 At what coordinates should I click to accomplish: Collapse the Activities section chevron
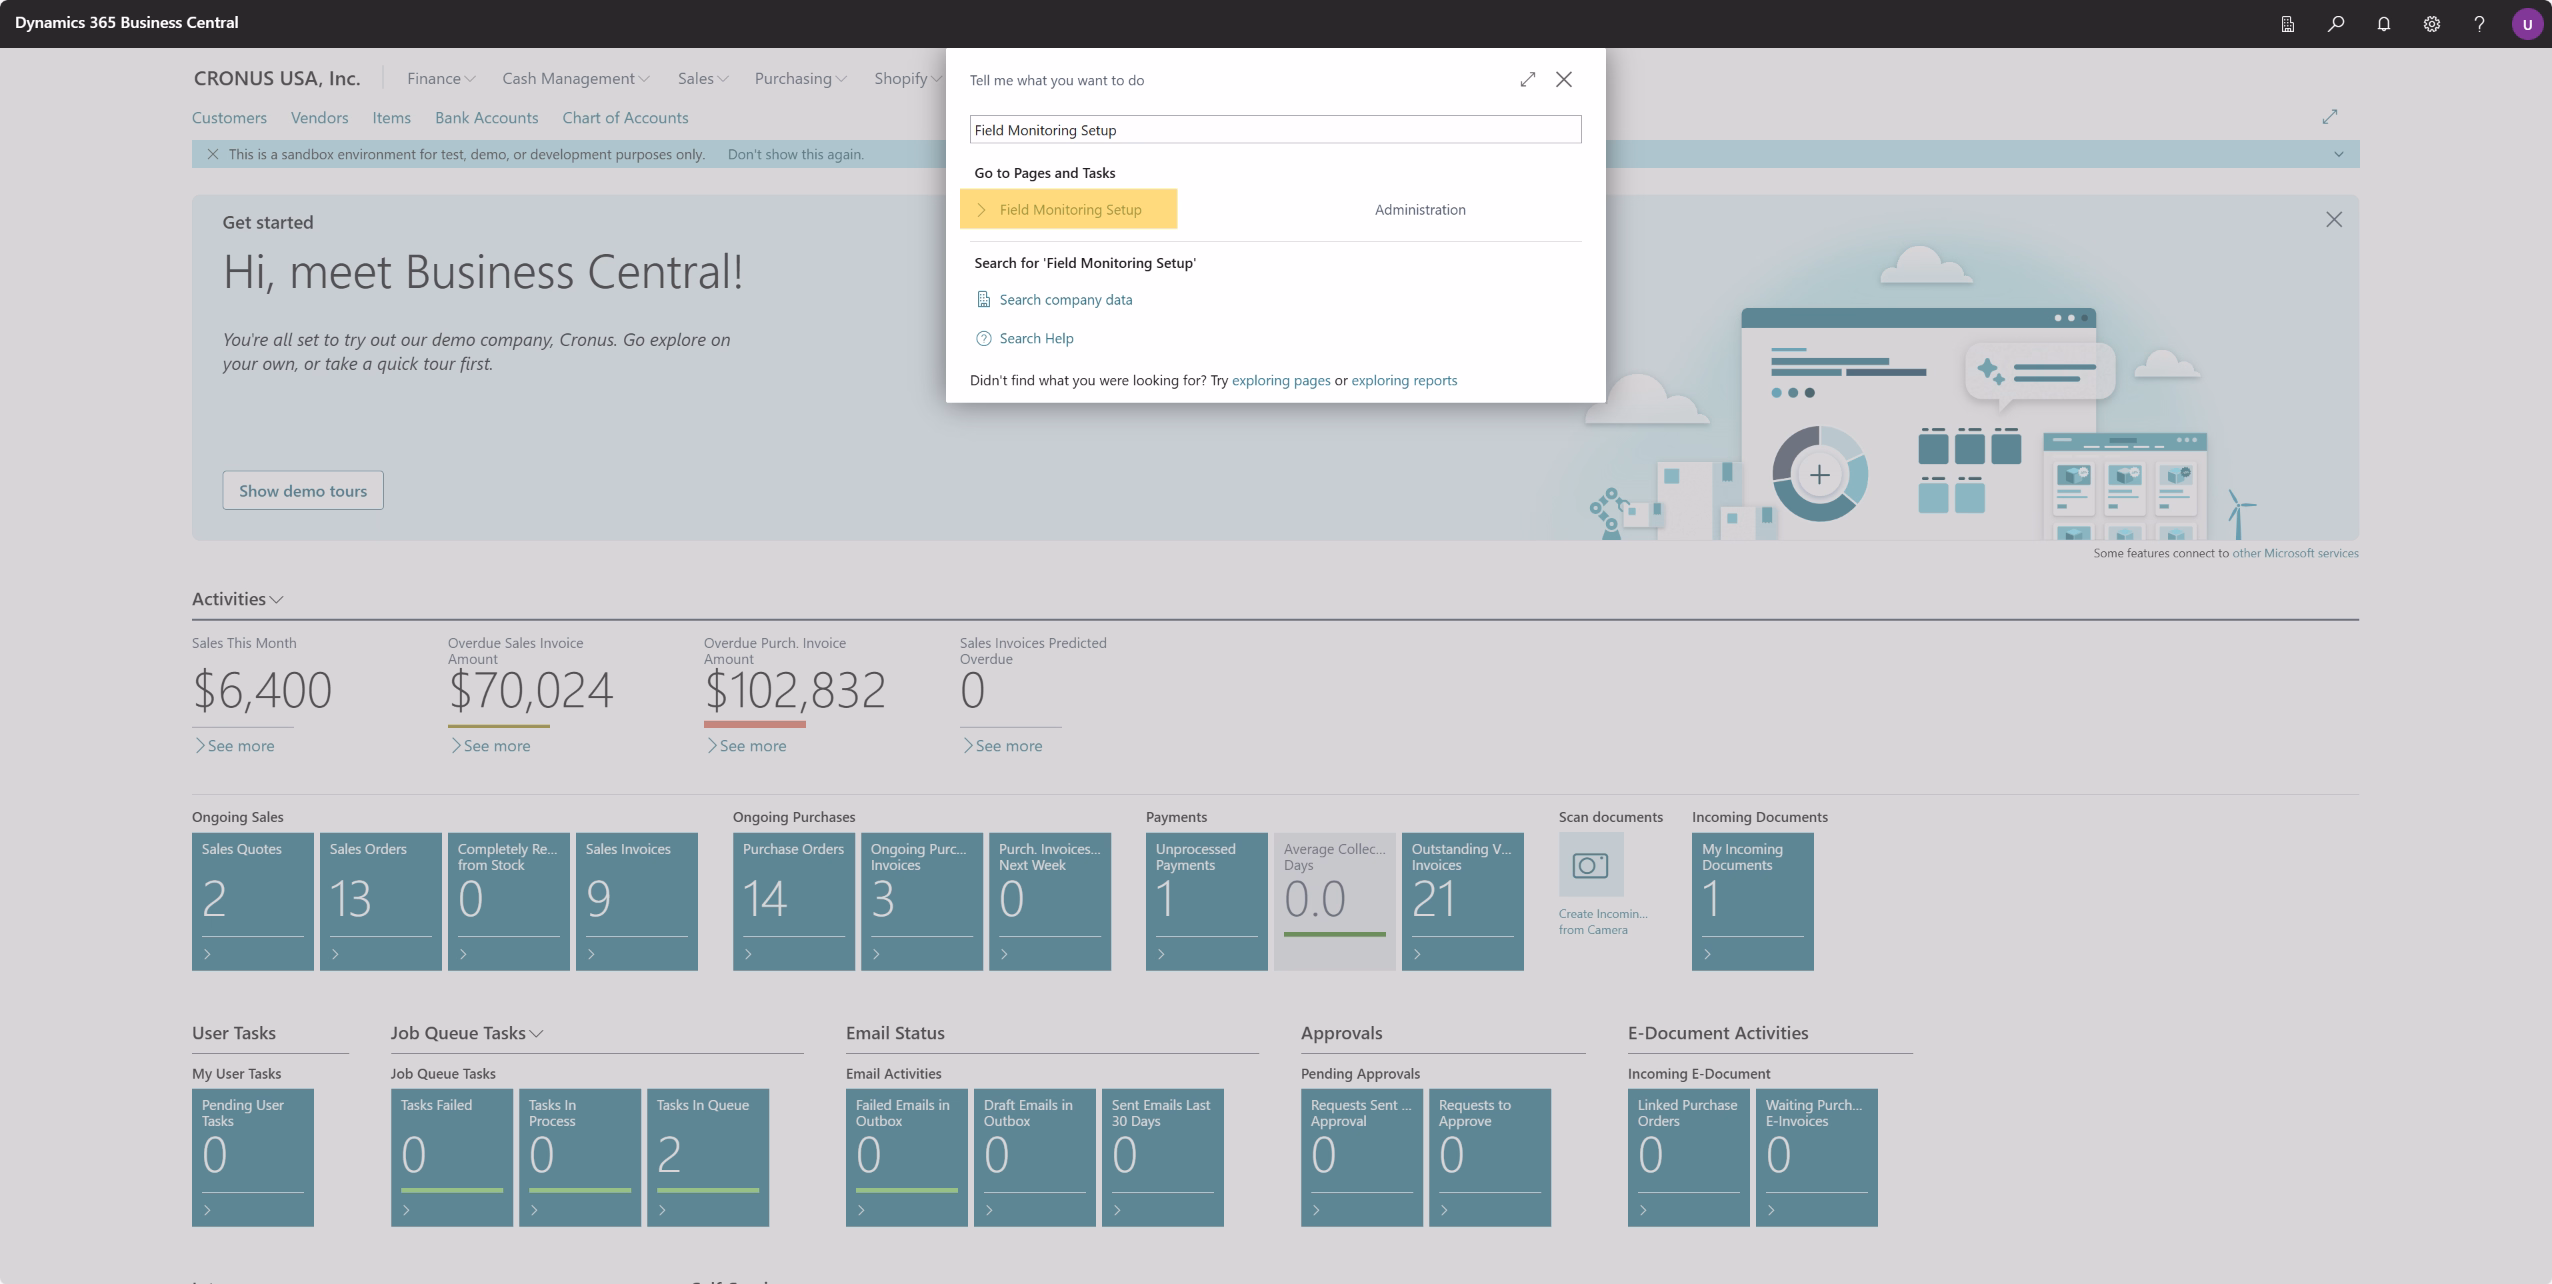tap(277, 600)
